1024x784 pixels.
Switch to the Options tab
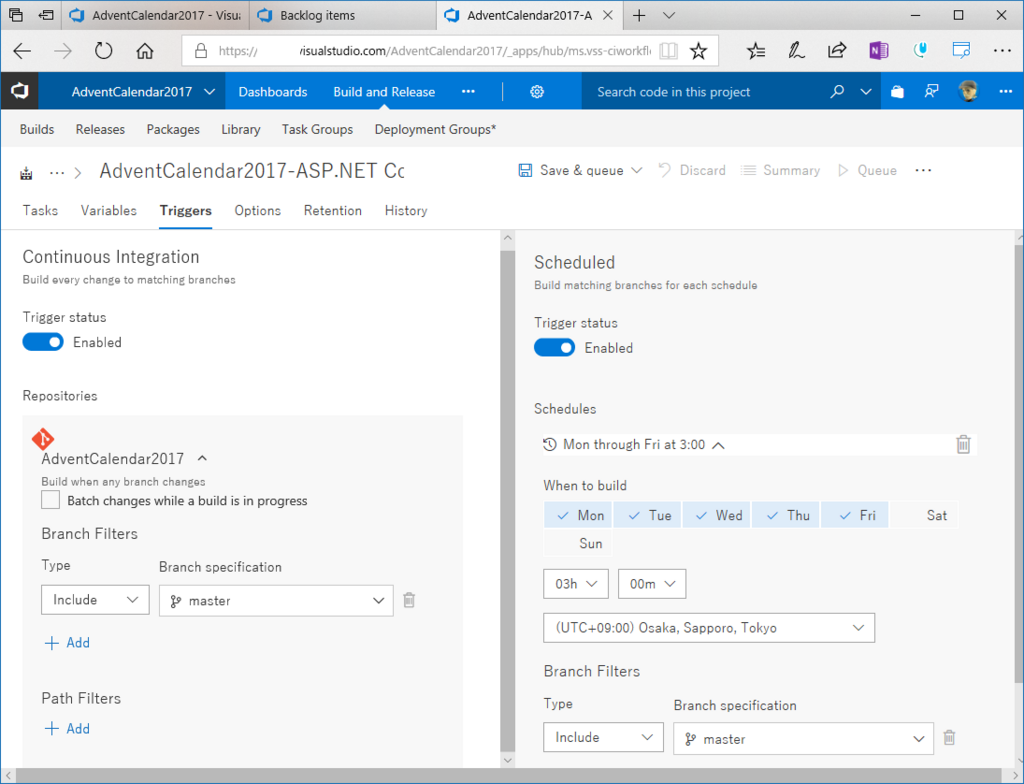(x=257, y=210)
